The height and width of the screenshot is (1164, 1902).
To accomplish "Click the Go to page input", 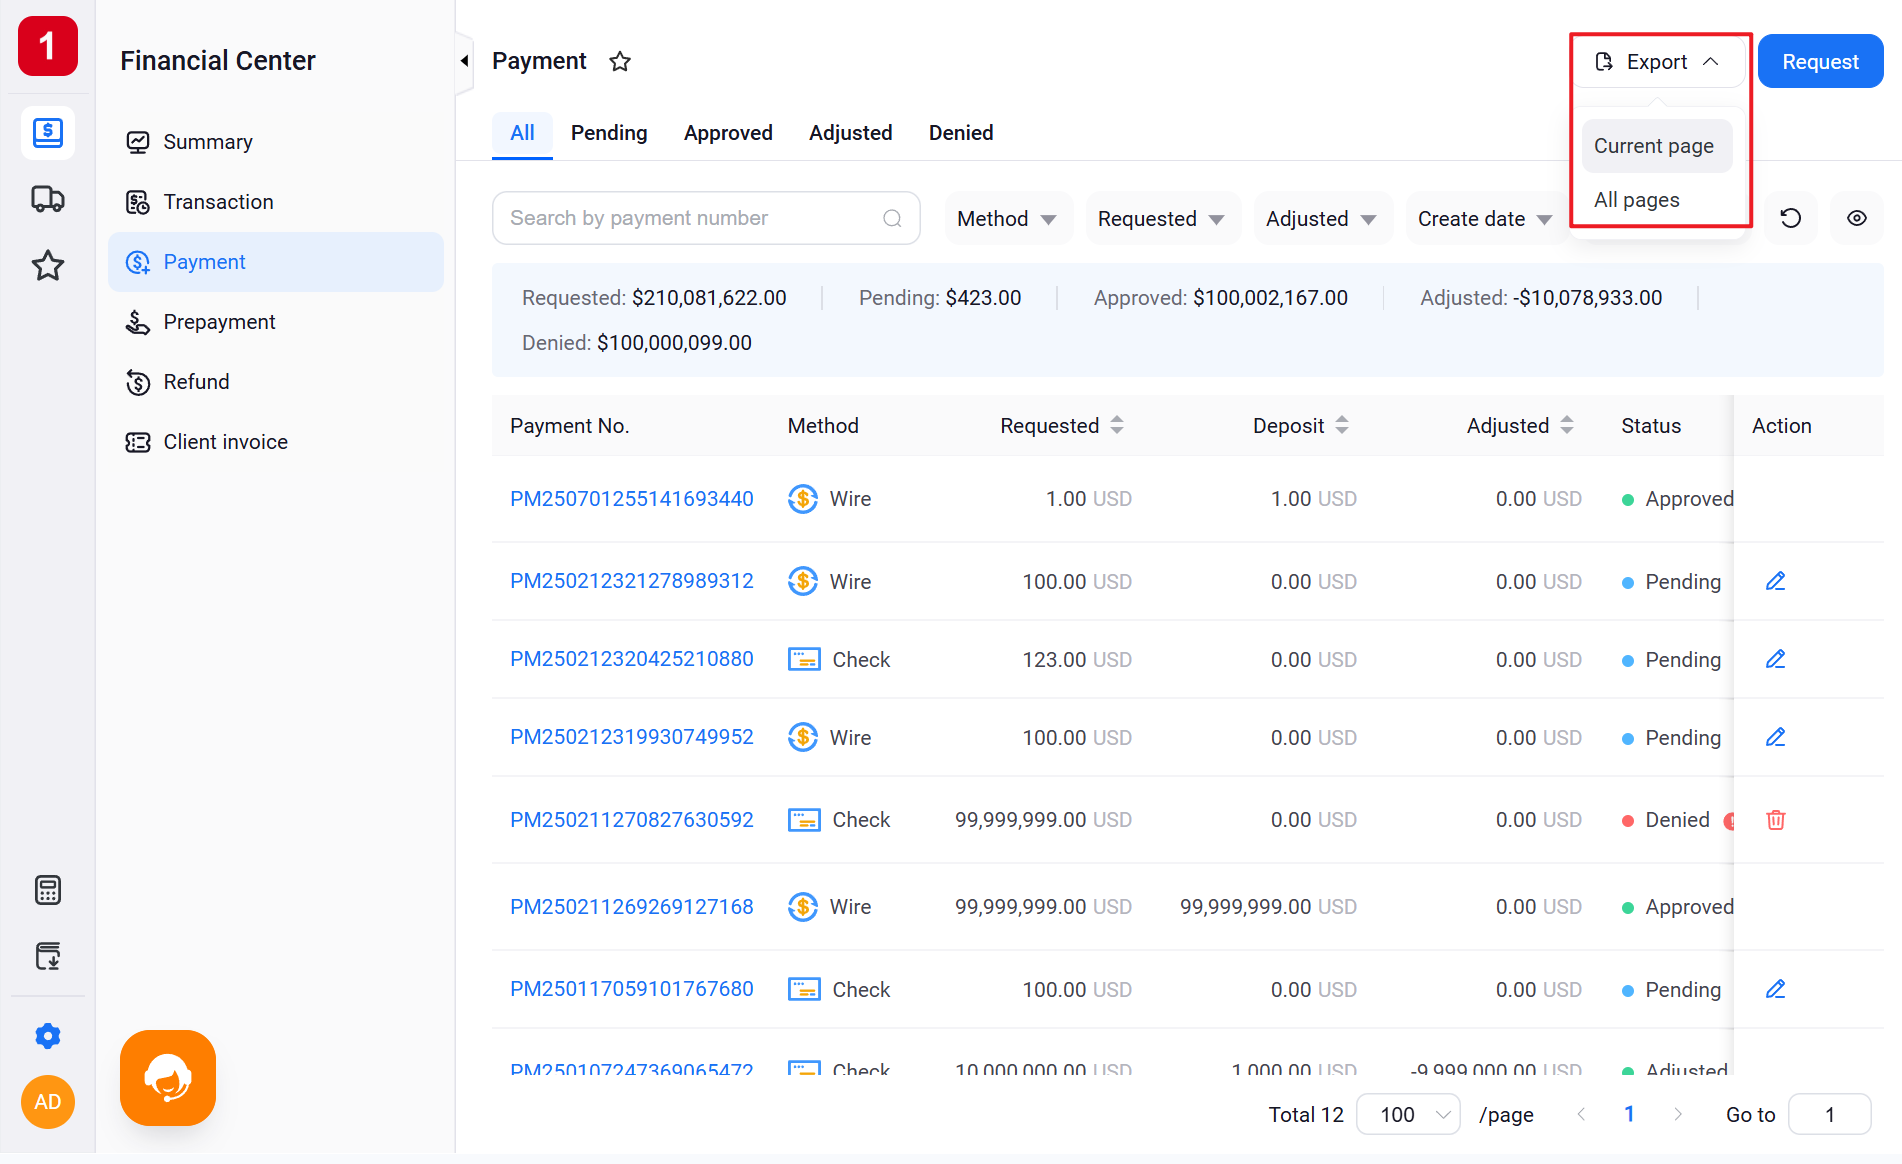I will click(x=1829, y=1114).
